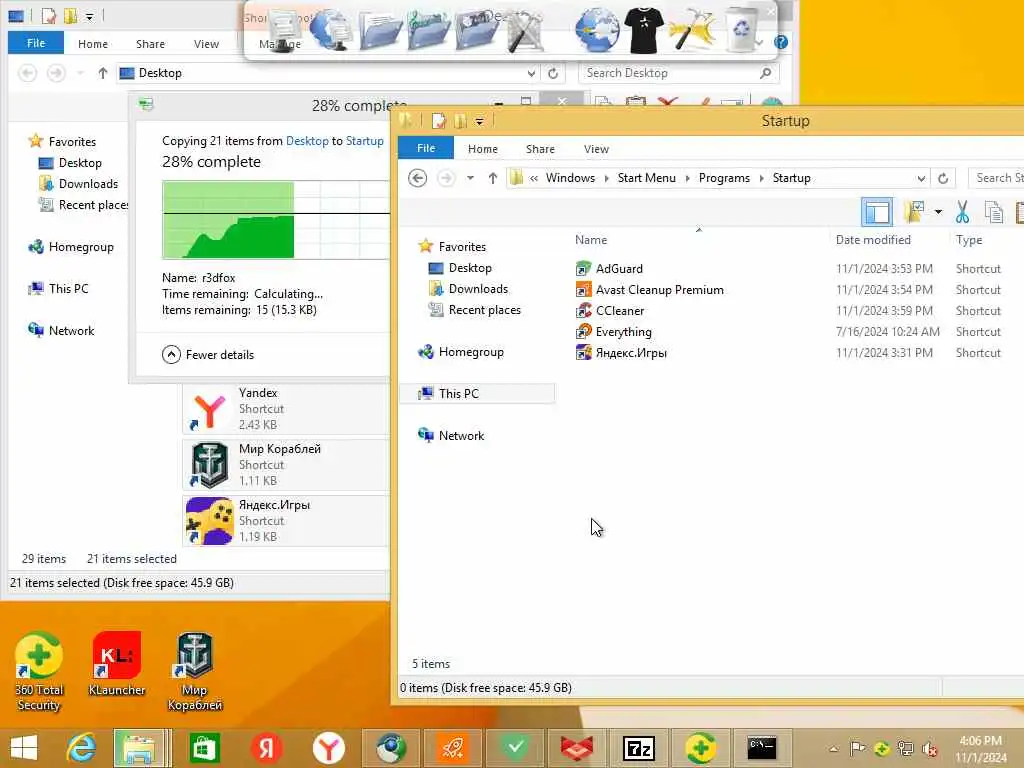
Task: Click the hammer with yellow spark dock icon
Action: click(x=691, y=30)
